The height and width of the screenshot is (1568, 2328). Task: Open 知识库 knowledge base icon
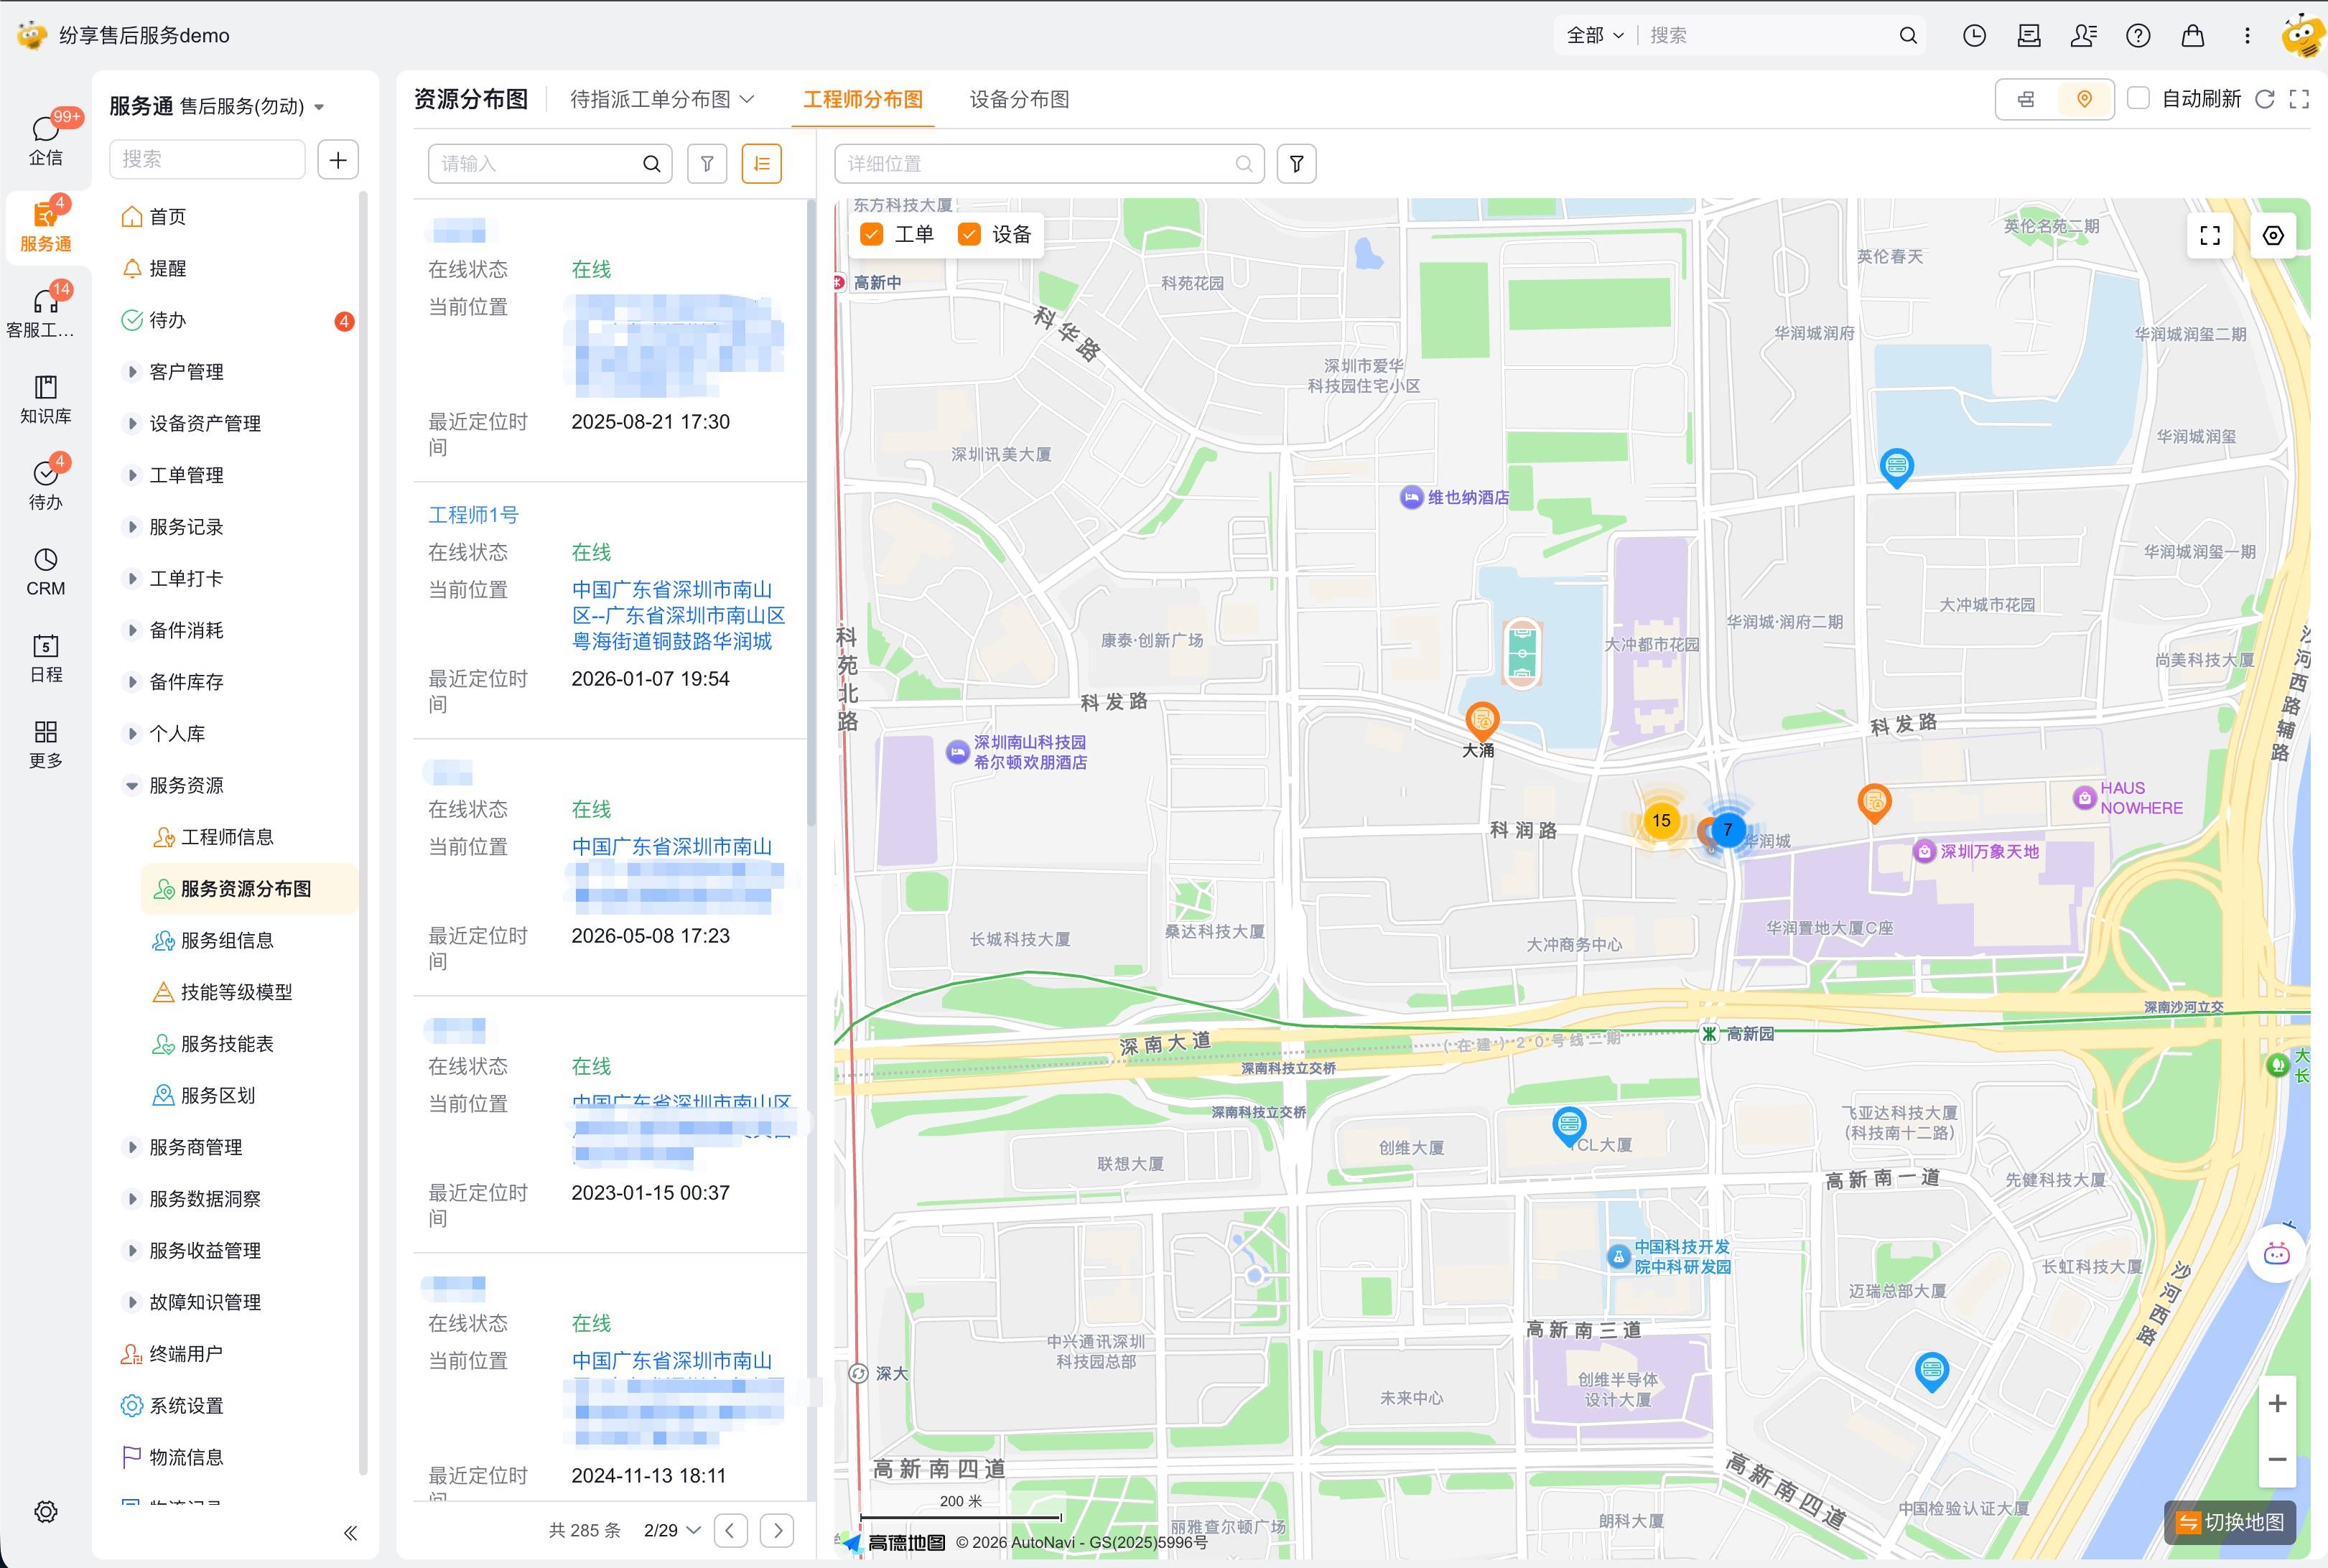[46, 399]
